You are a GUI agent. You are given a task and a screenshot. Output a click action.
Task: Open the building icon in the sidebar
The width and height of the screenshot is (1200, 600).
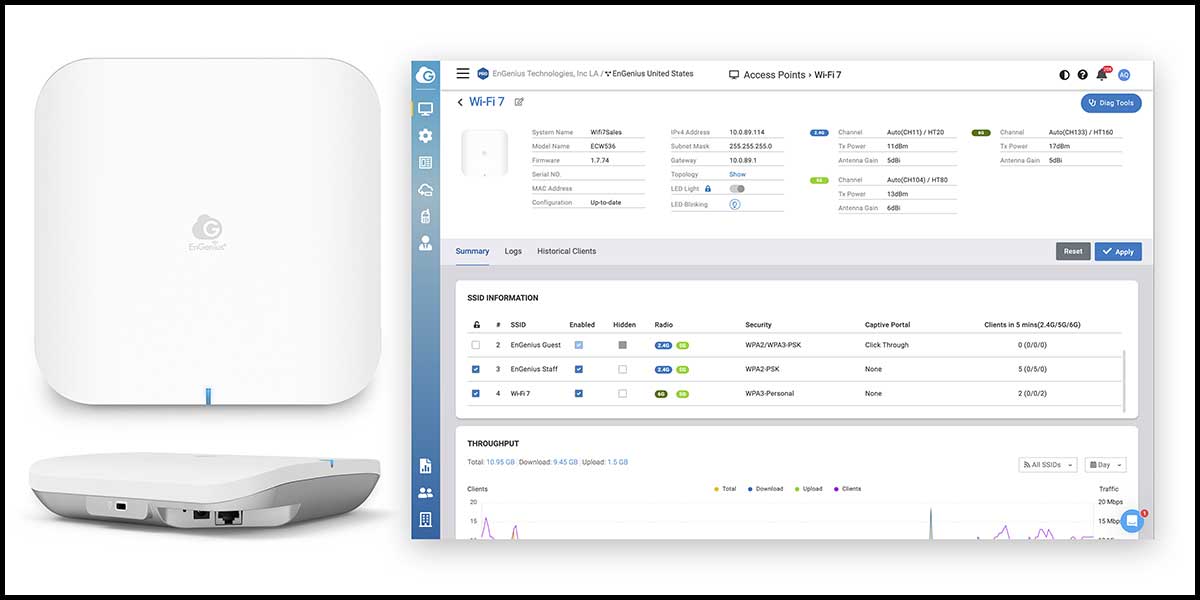425,519
